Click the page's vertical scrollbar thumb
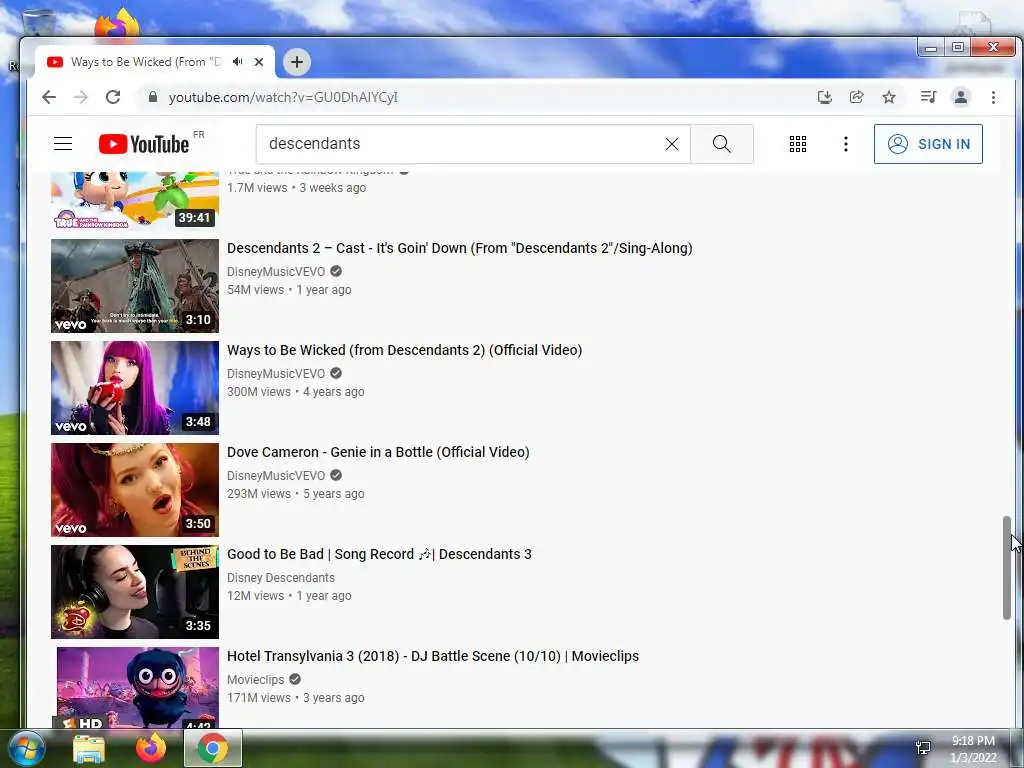Viewport: 1024px width, 768px height. click(1007, 568)
